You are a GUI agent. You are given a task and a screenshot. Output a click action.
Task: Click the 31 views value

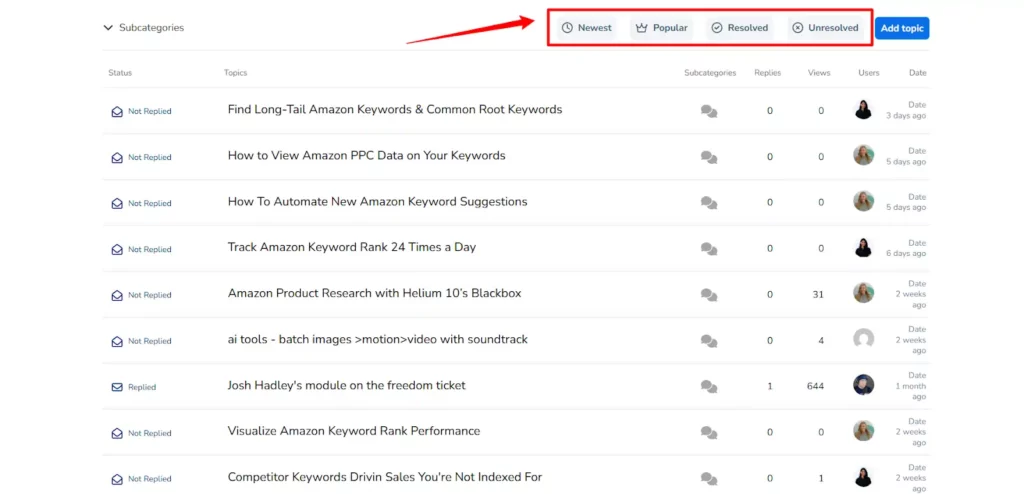pos(818,295)
